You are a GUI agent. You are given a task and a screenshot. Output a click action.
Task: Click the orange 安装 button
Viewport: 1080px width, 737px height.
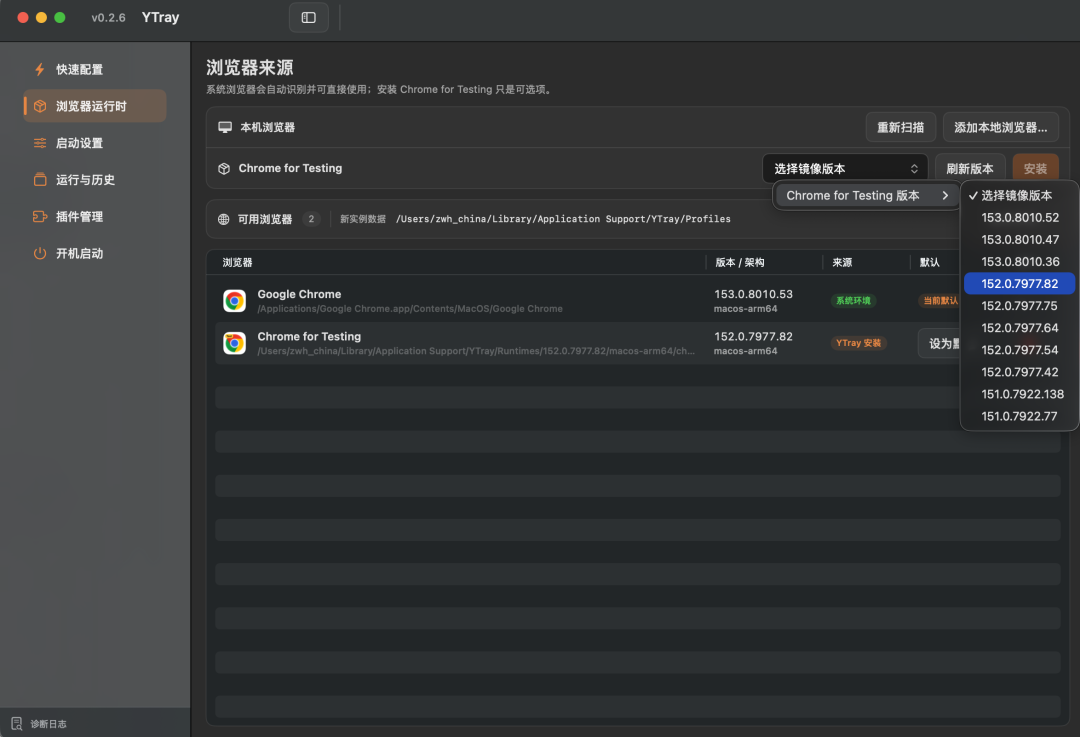coord(1035,169)
